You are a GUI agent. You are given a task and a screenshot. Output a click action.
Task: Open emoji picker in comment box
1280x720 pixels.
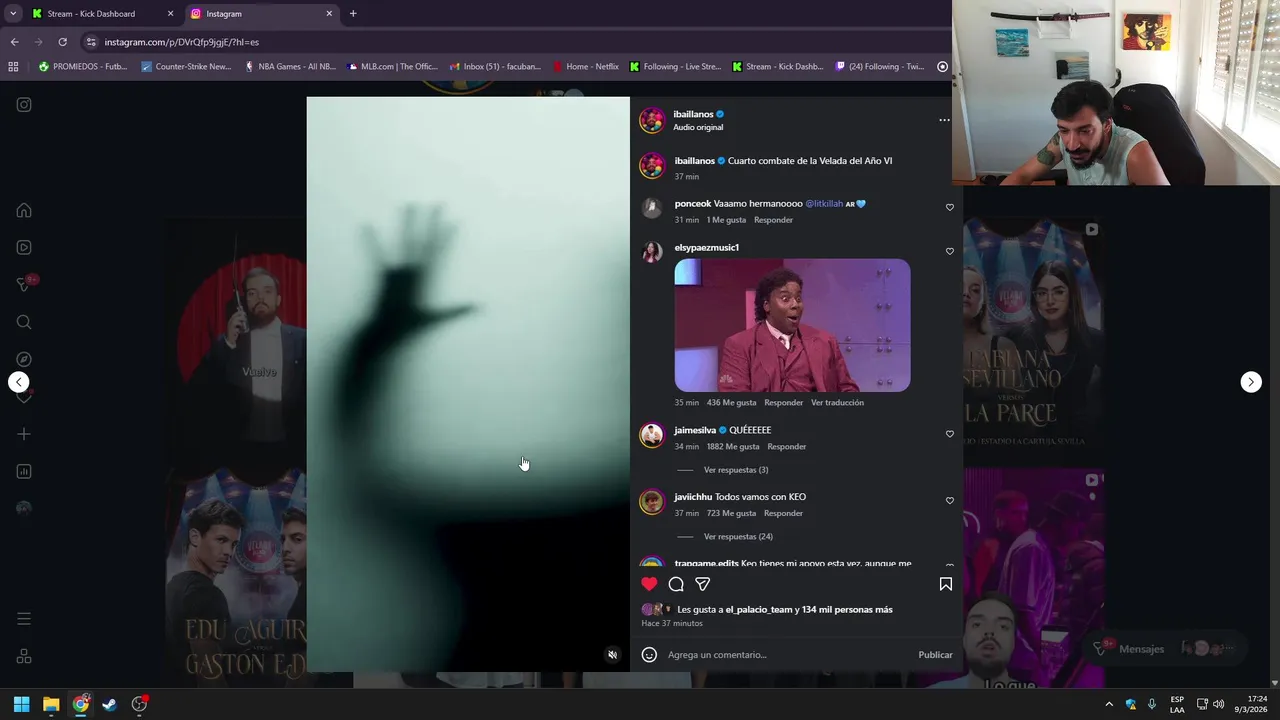(x=649, y=655)
